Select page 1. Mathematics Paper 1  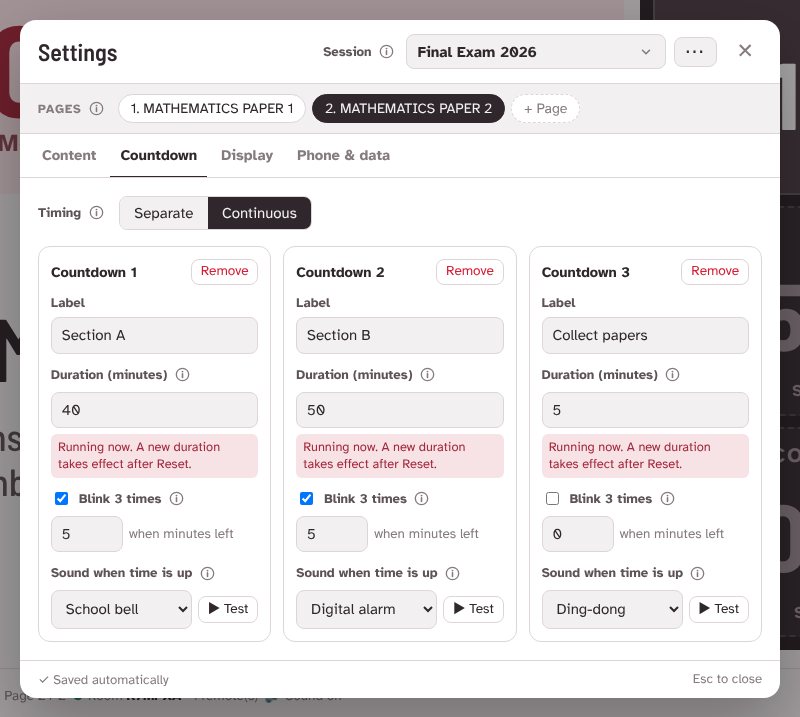pyautogui.click(x=212, y=109)
